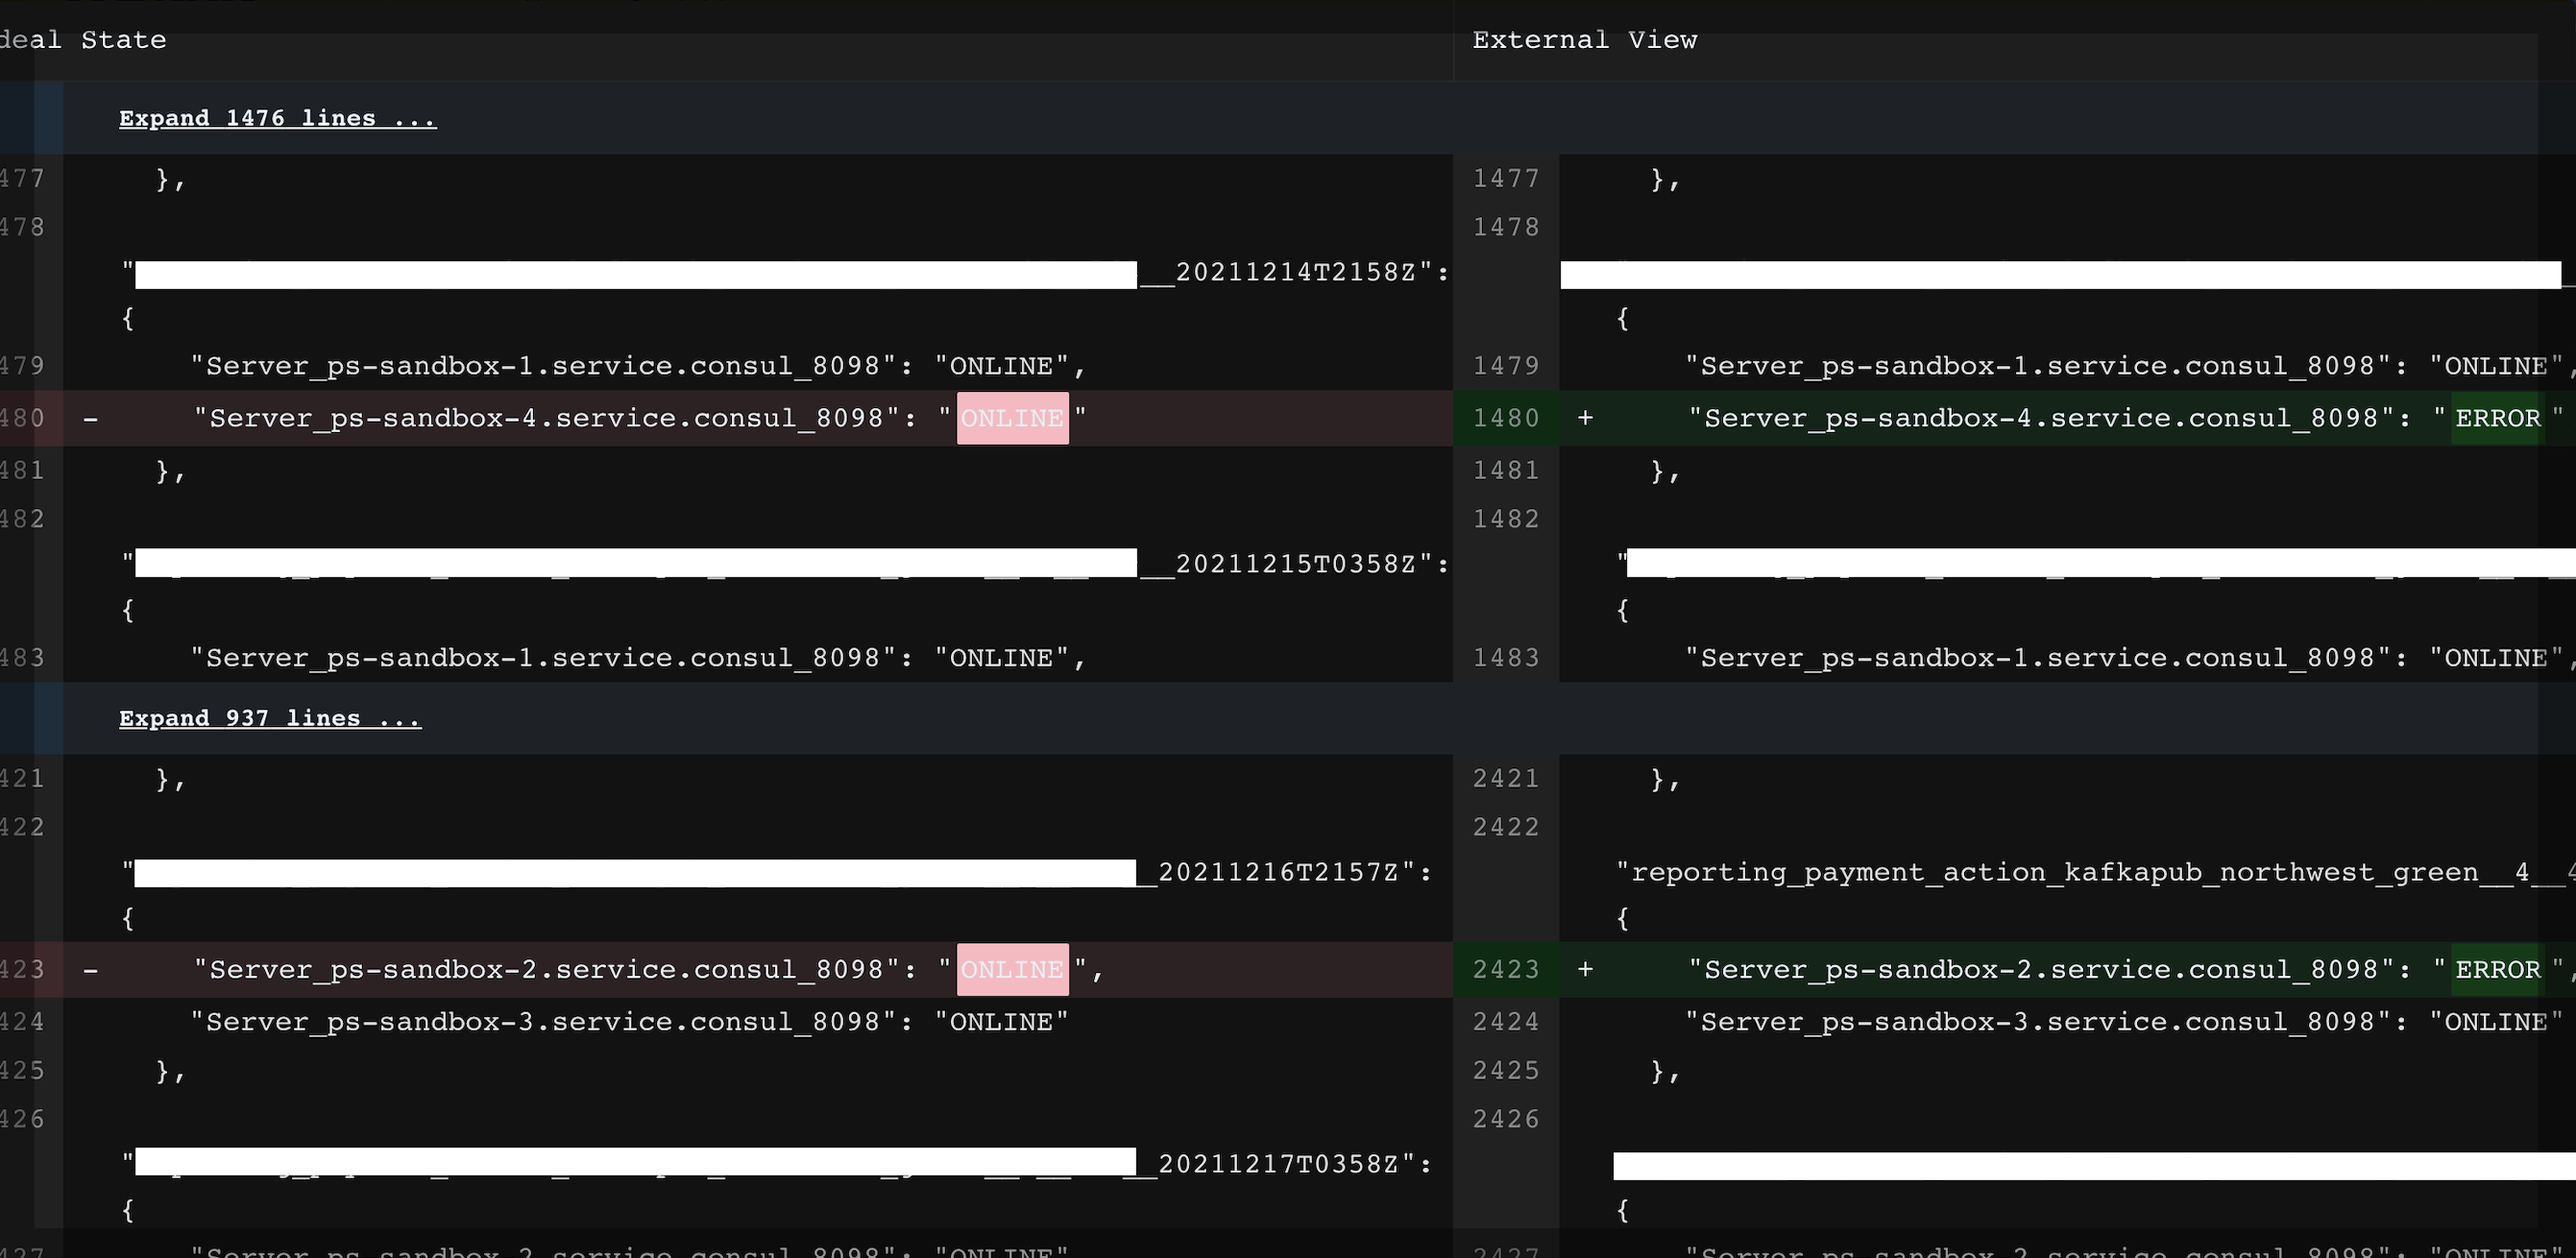The height and width of the screenshot is (1258, 2576).
Task: Select the Ideal State column header
Action: (x=82, y=40)
